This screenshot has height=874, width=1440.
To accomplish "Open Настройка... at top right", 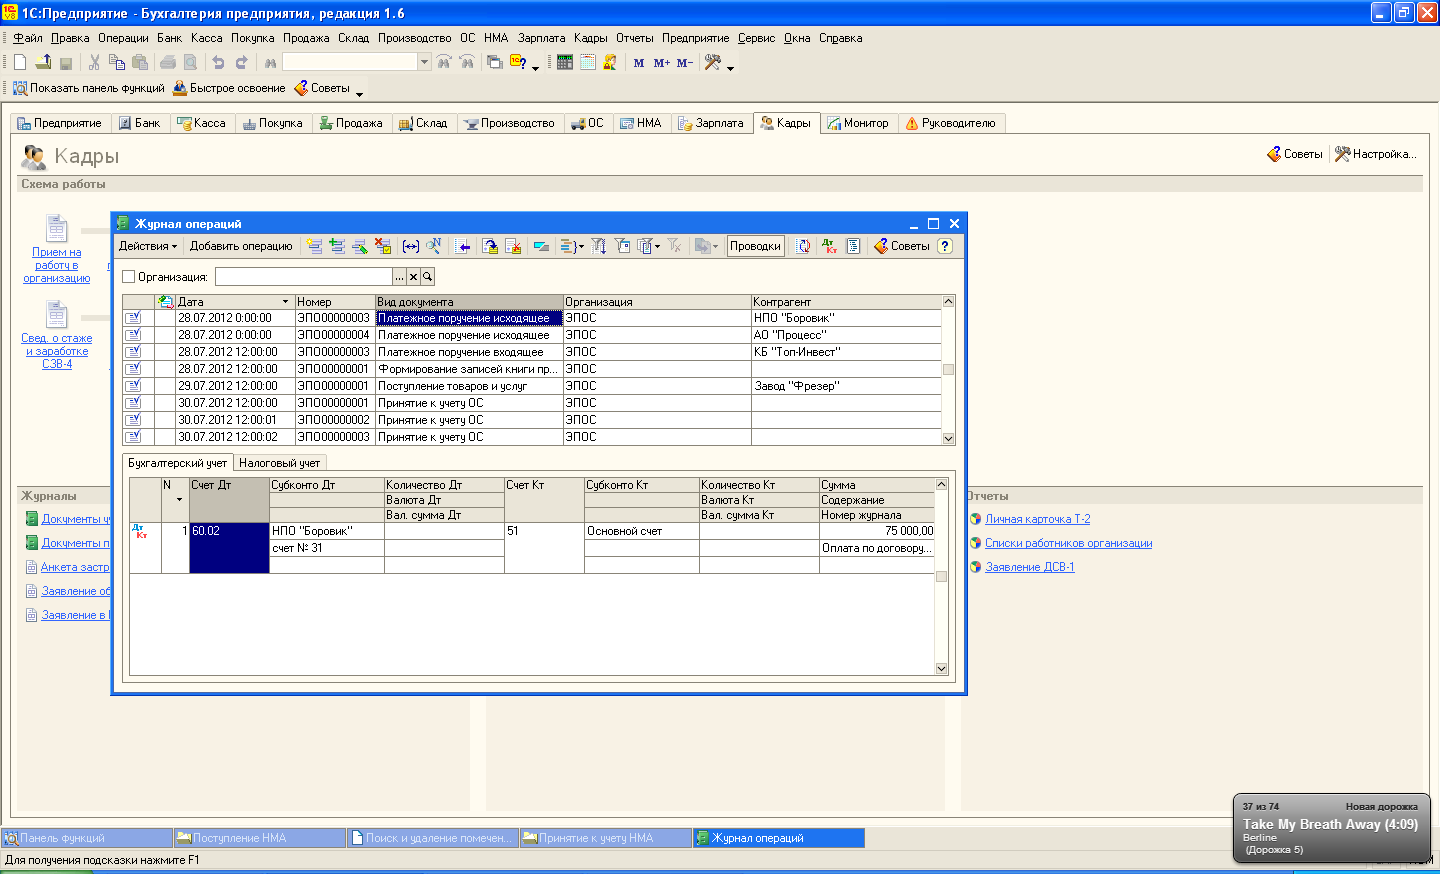I will 1376,154.
